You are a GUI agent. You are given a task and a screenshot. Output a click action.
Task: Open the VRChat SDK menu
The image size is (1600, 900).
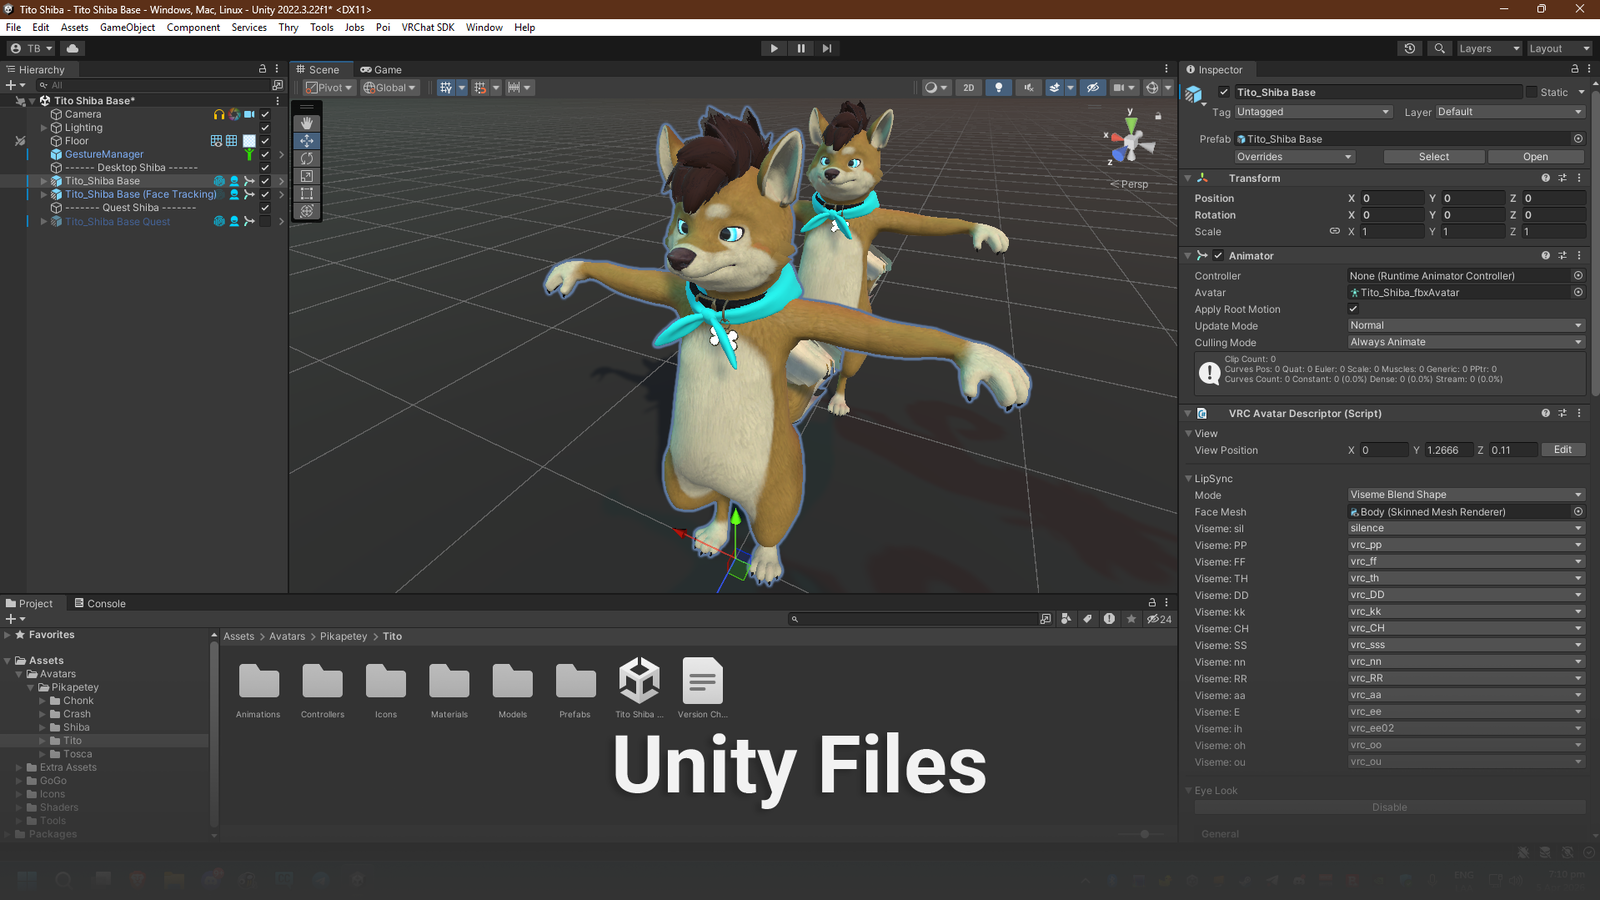tap(427, 27)
